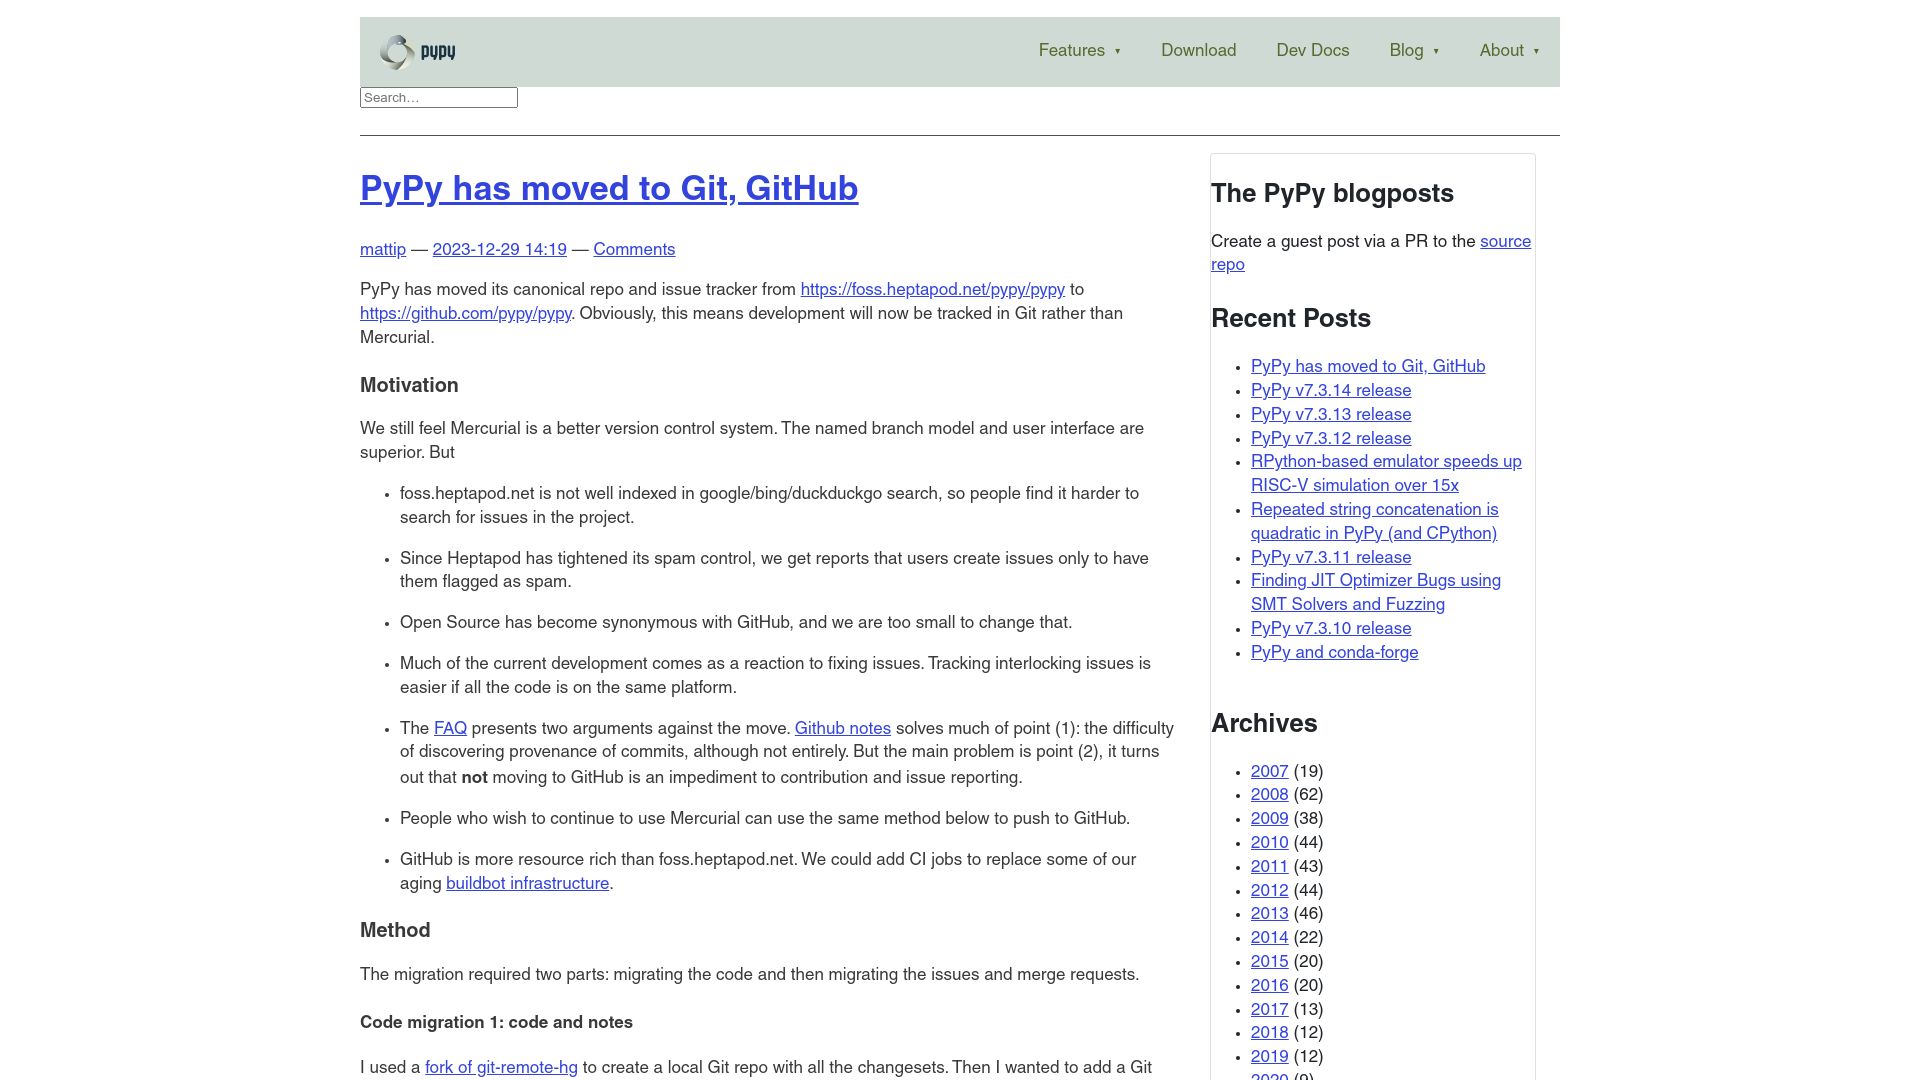Open recent post PyPy v7.3.12 release
Image resolution: width=1920 pixels, height=1080 pixels.
1331,439
